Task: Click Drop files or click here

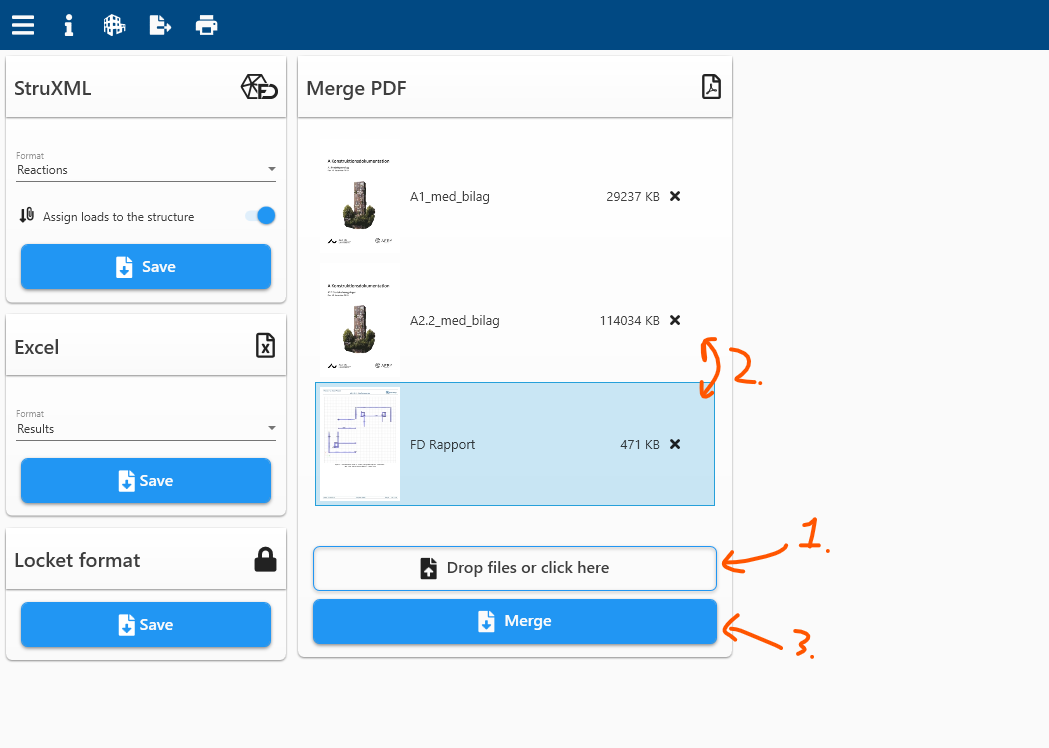Action: point(515,568)
